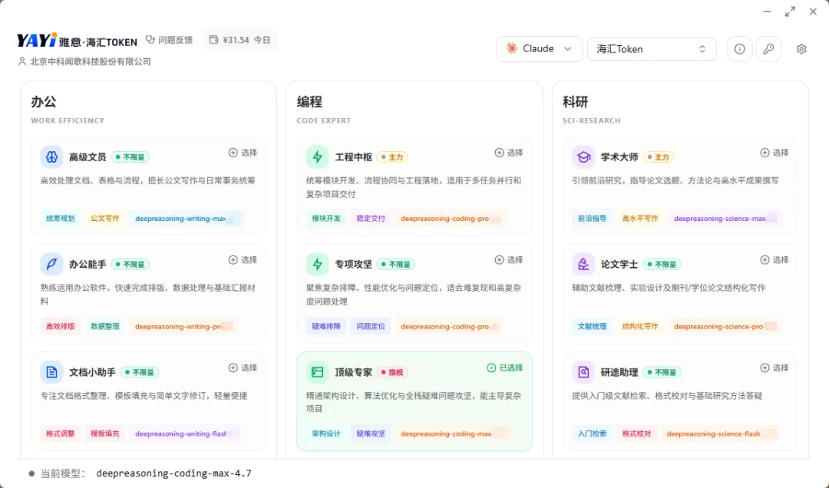
Task: Click the 办公能手 feather icon
Action: click(51, 264)
